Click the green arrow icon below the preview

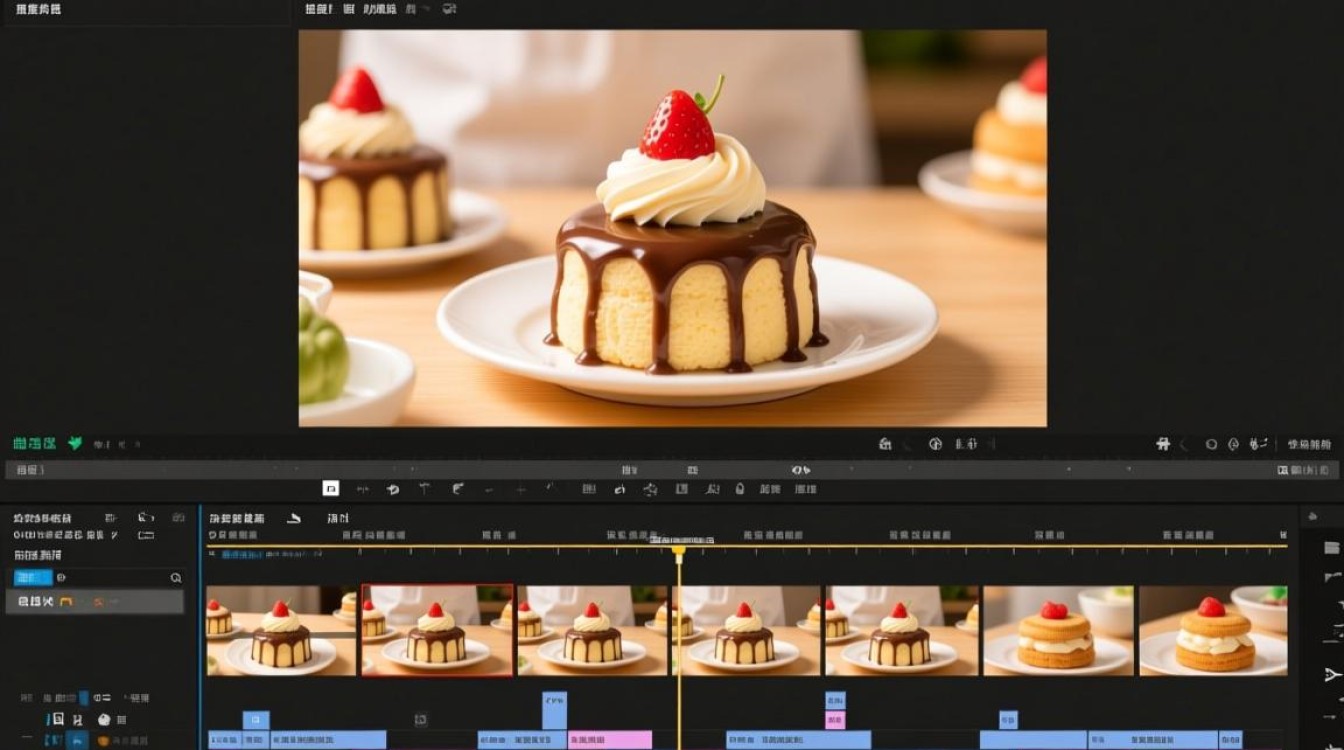tap(75, 443)
